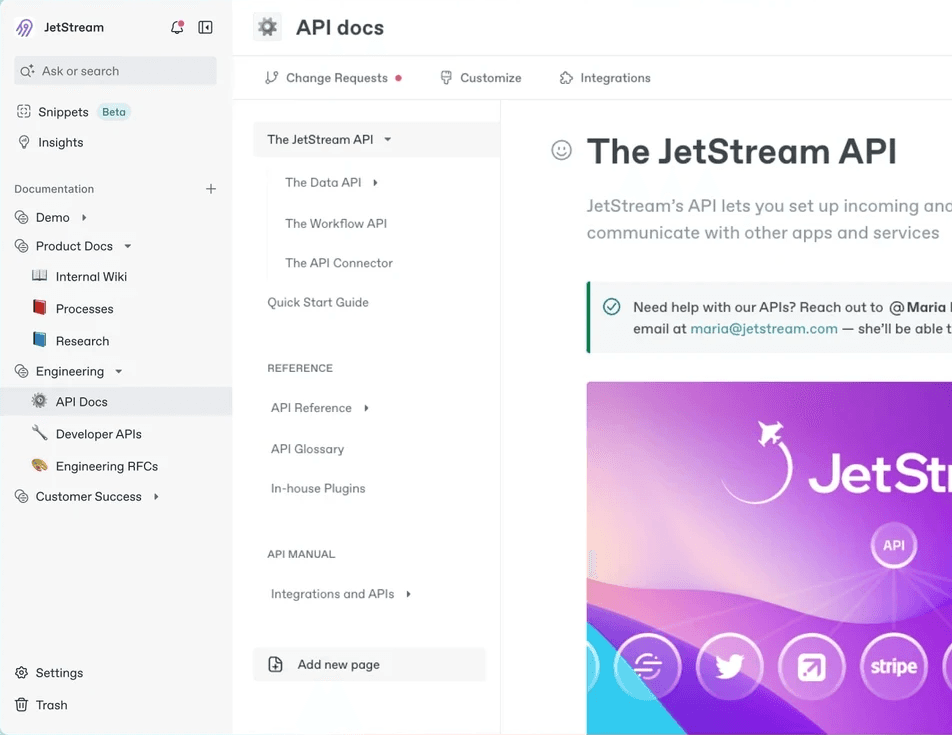This screenshot has height=735, width=952.
Task: Expand The Data API arrow
Action: pos(375,183)
